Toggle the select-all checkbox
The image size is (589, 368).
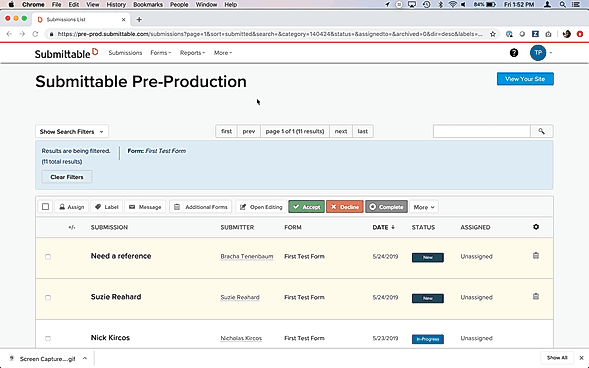click(x=45, y=207)
